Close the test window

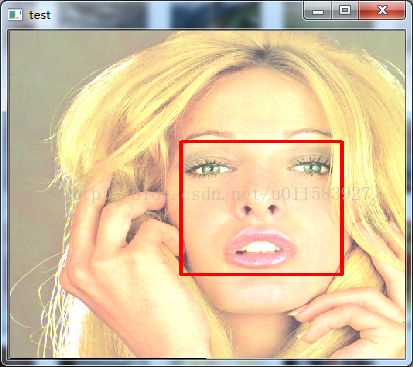pyautogui.click(x=382, y=11)
